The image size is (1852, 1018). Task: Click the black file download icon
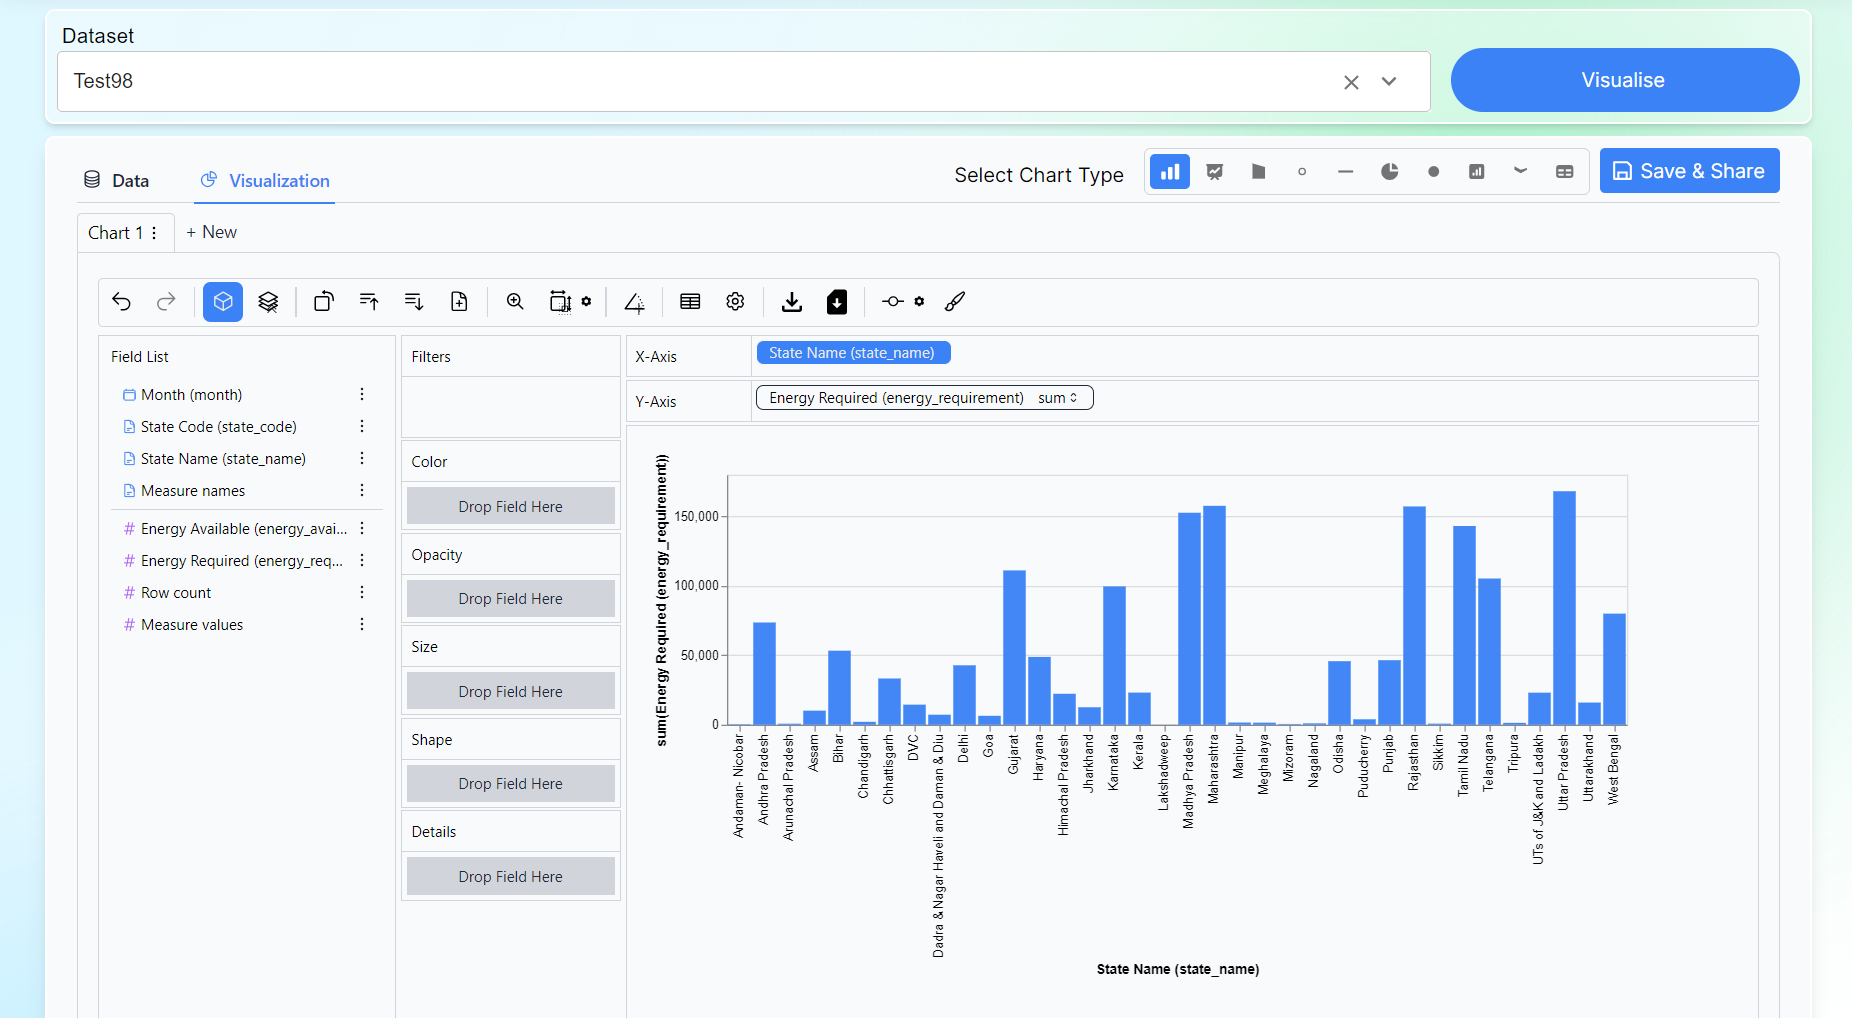point(837,302)
